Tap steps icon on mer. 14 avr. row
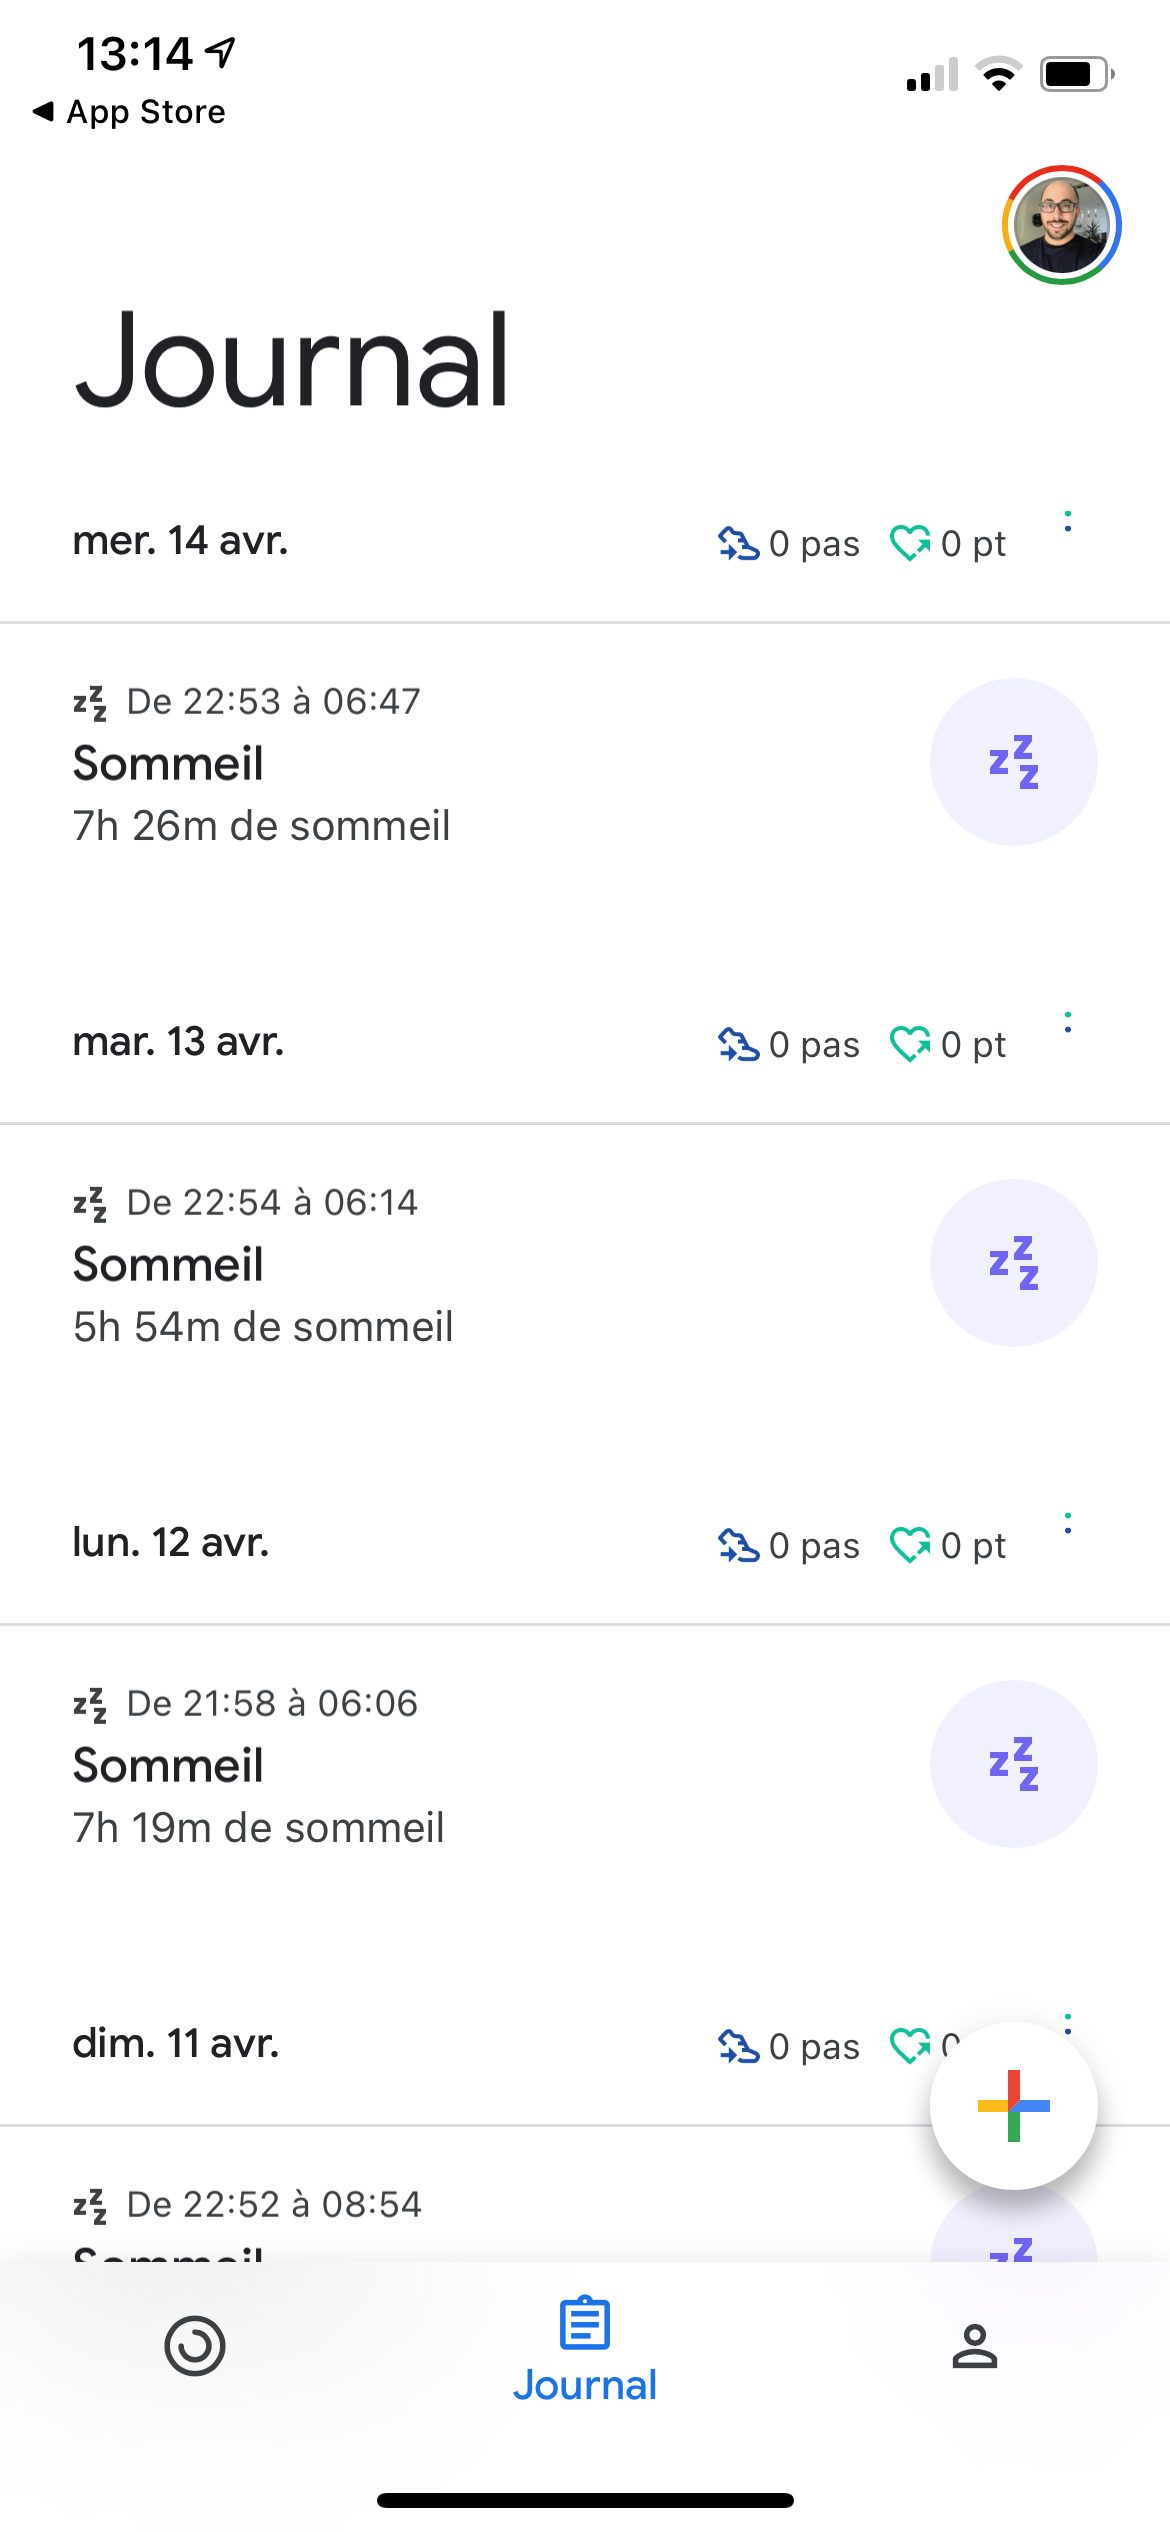The width and height of the screenshot is (1170, 2532). pyautogui.click(x=738, y=544)
